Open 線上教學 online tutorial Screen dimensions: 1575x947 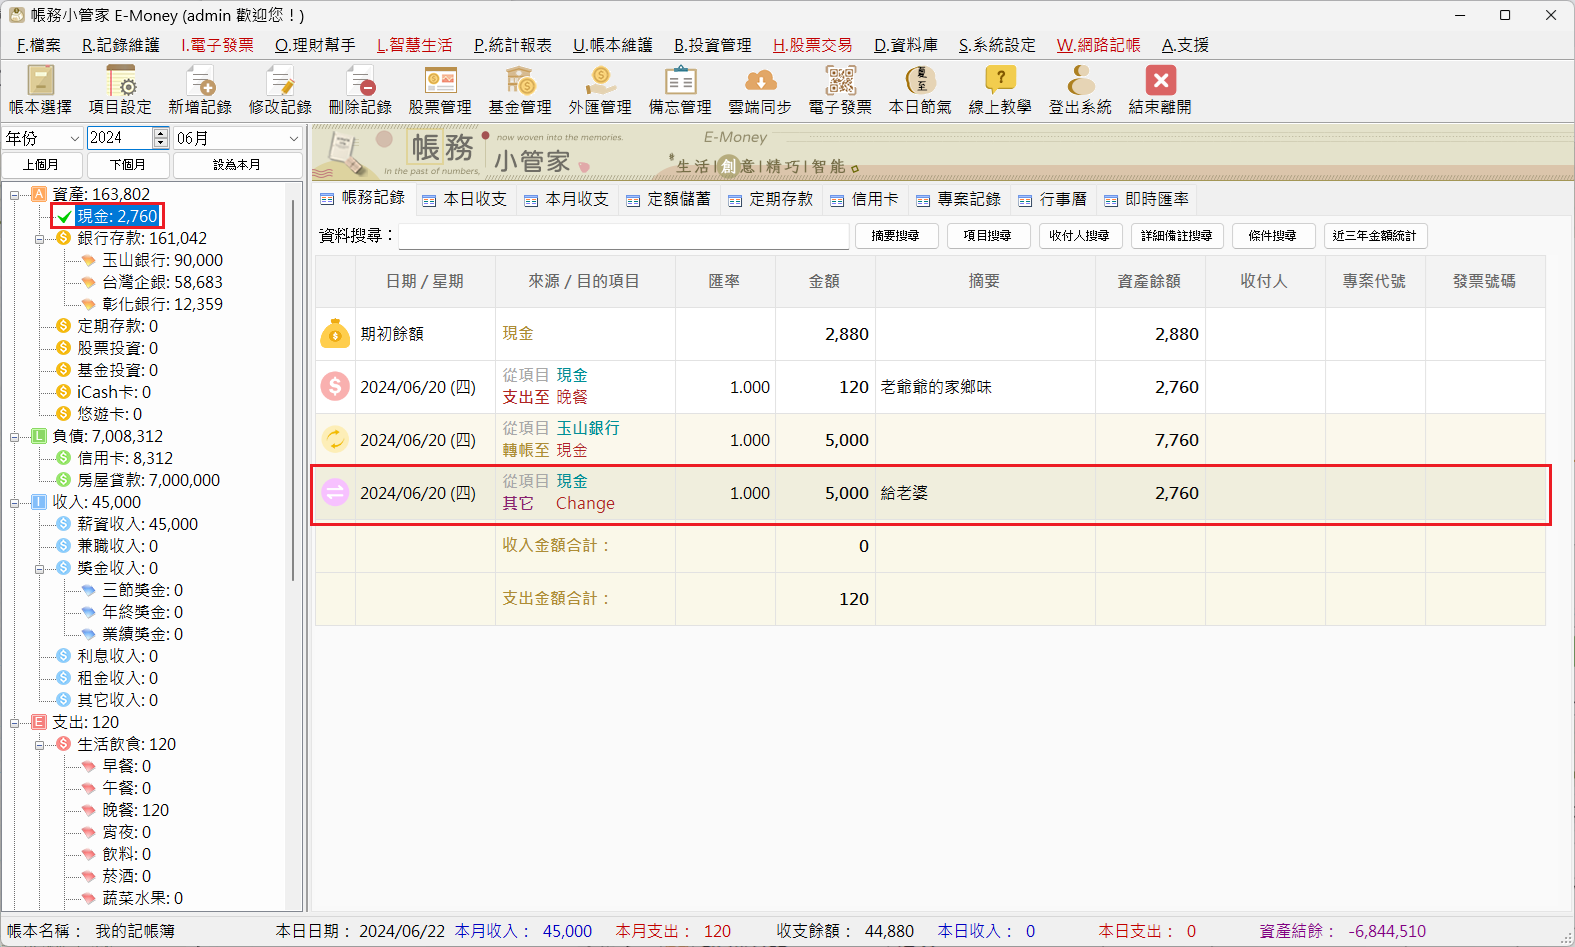[x=1000, y=89]
